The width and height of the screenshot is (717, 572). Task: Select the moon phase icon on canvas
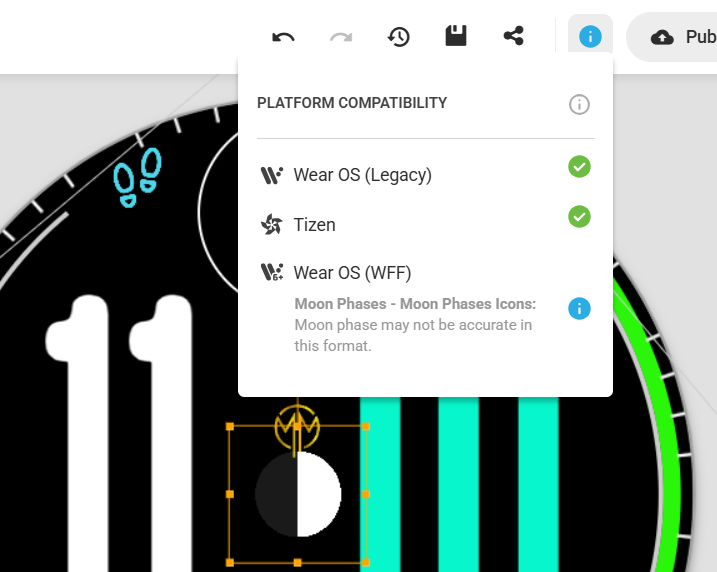tap(298, 494)
